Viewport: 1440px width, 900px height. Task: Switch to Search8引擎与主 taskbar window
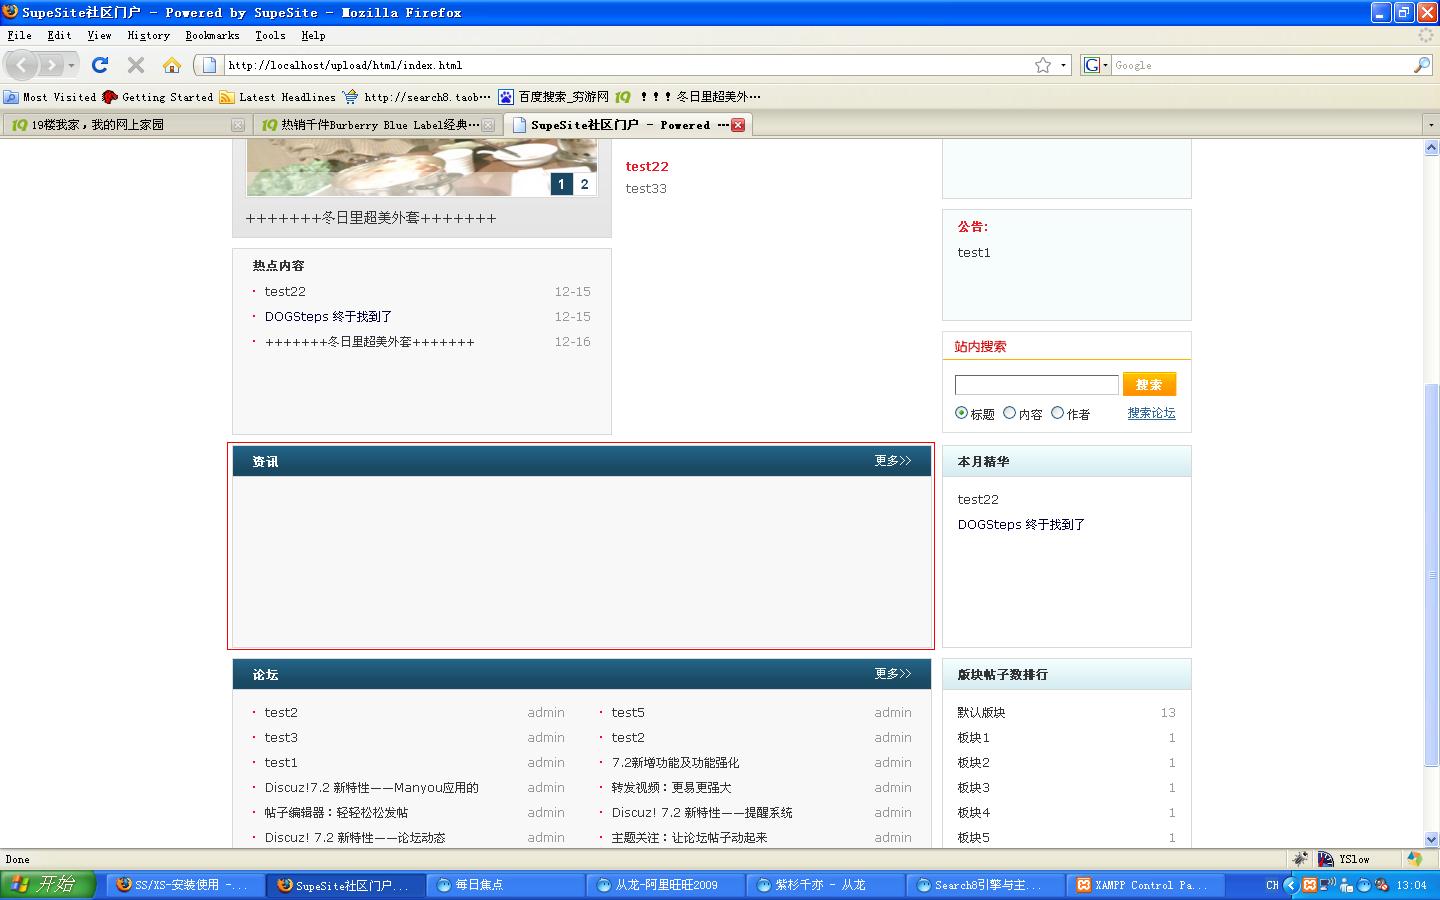pos(986,885)
